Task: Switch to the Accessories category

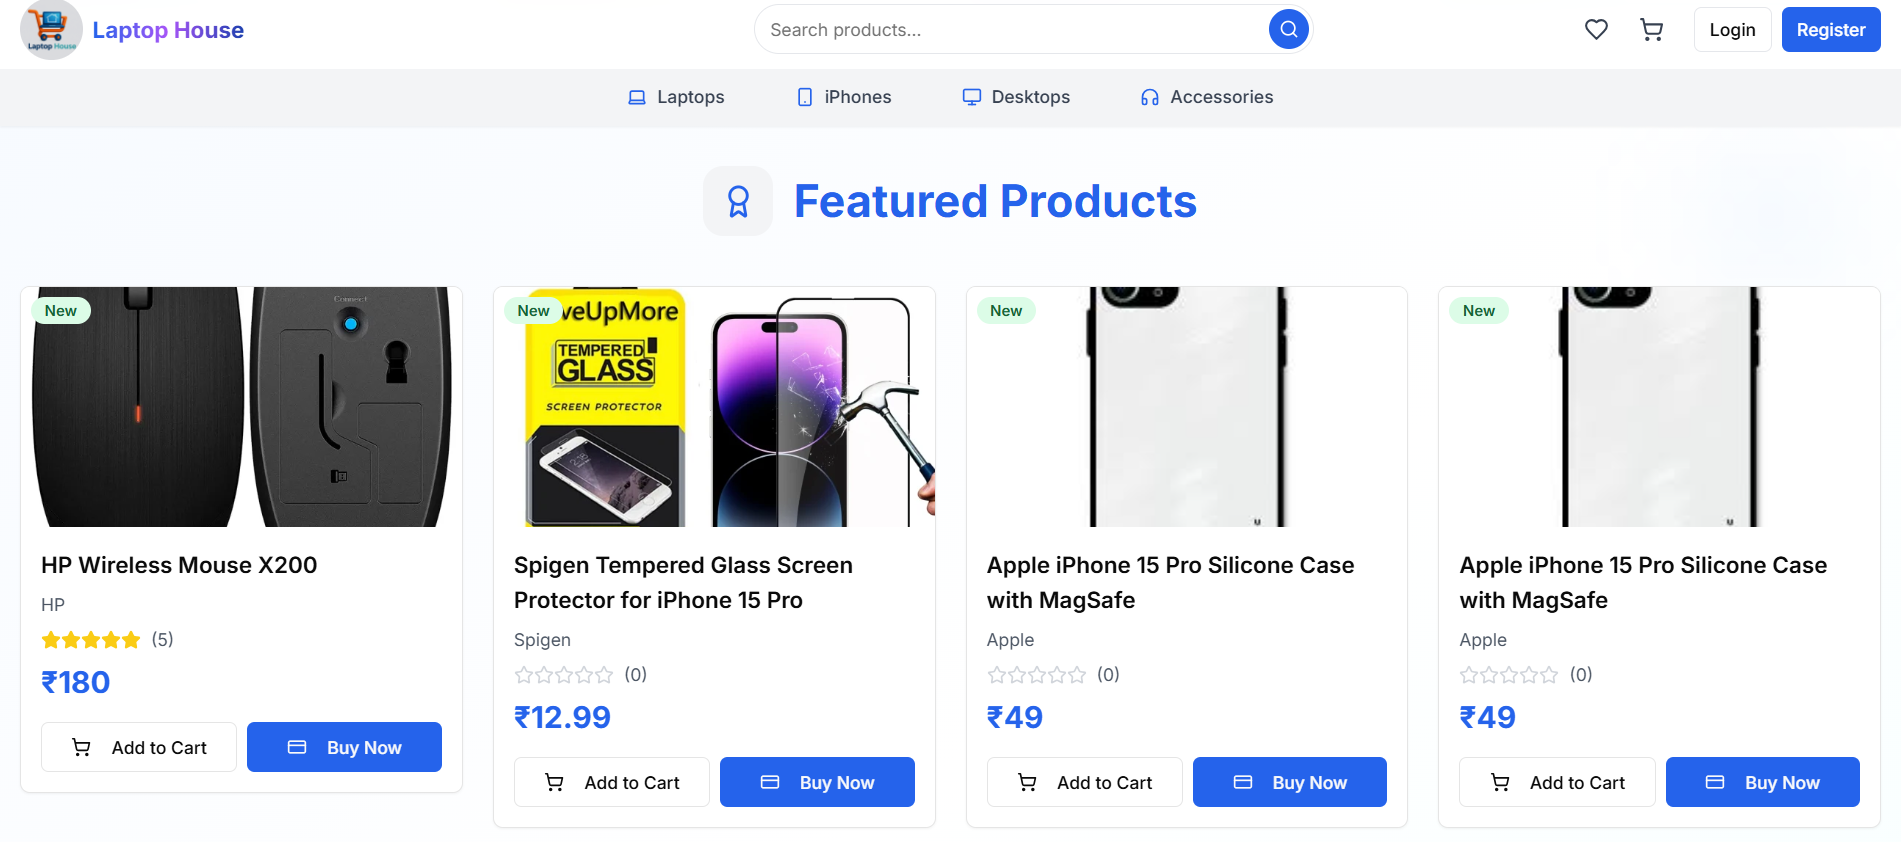Action: 1221,97
